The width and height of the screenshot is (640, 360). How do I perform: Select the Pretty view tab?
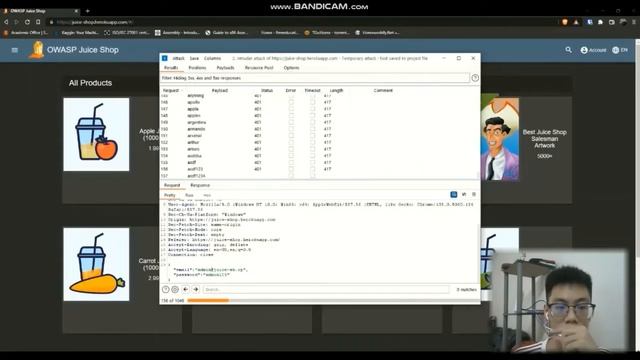tap(169, 195)
